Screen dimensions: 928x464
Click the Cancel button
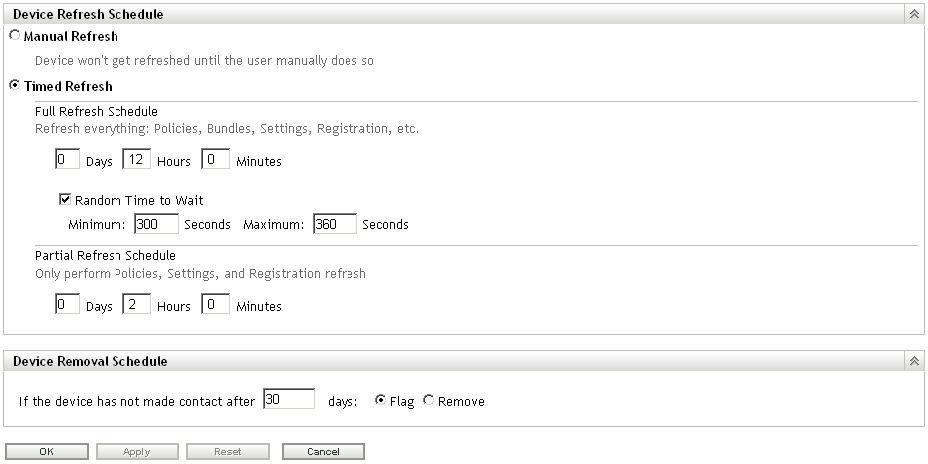(x=323, y=452)
